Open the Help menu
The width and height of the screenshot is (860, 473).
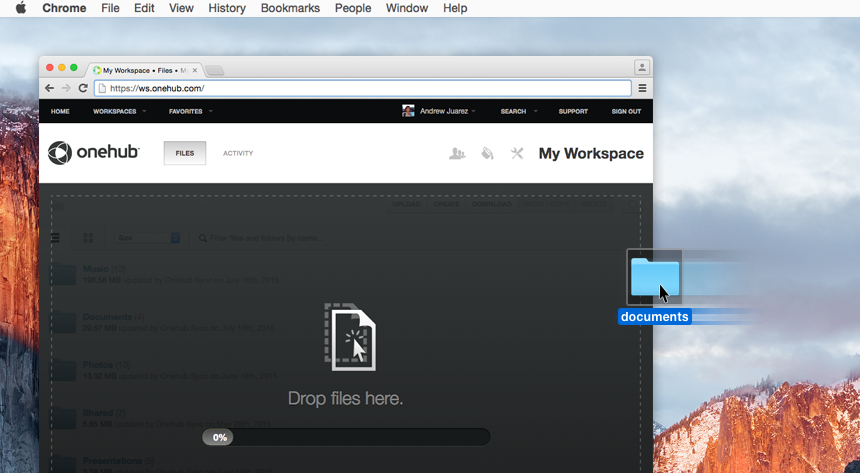click(x=455, y=8)
